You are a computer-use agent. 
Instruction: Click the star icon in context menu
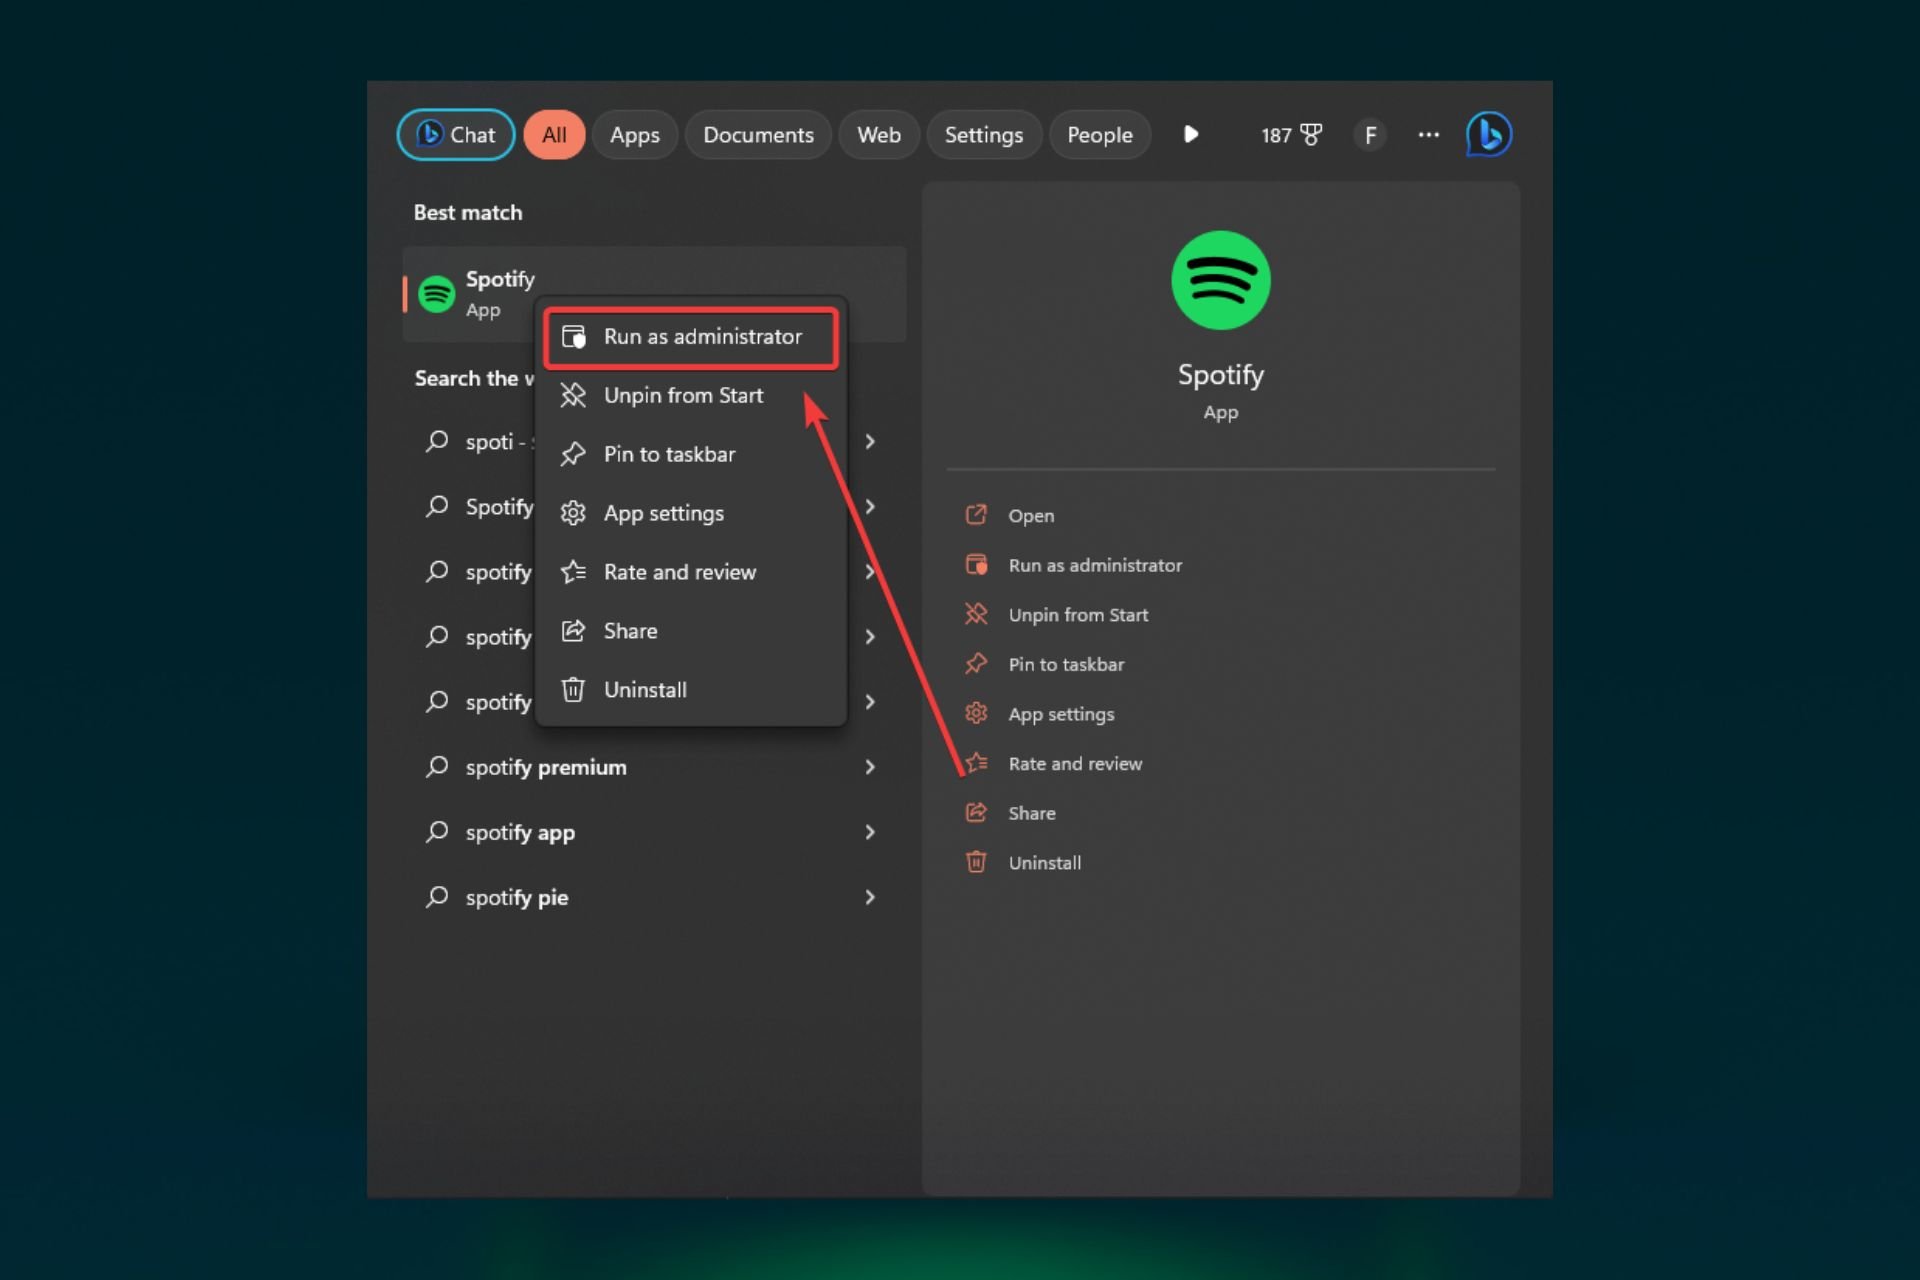tap(573, 572)
